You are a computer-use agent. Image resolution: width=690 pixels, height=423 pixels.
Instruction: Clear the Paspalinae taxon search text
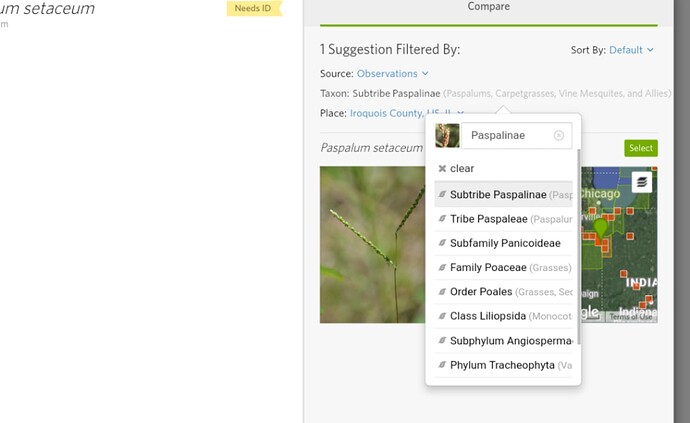click(559, 135)
